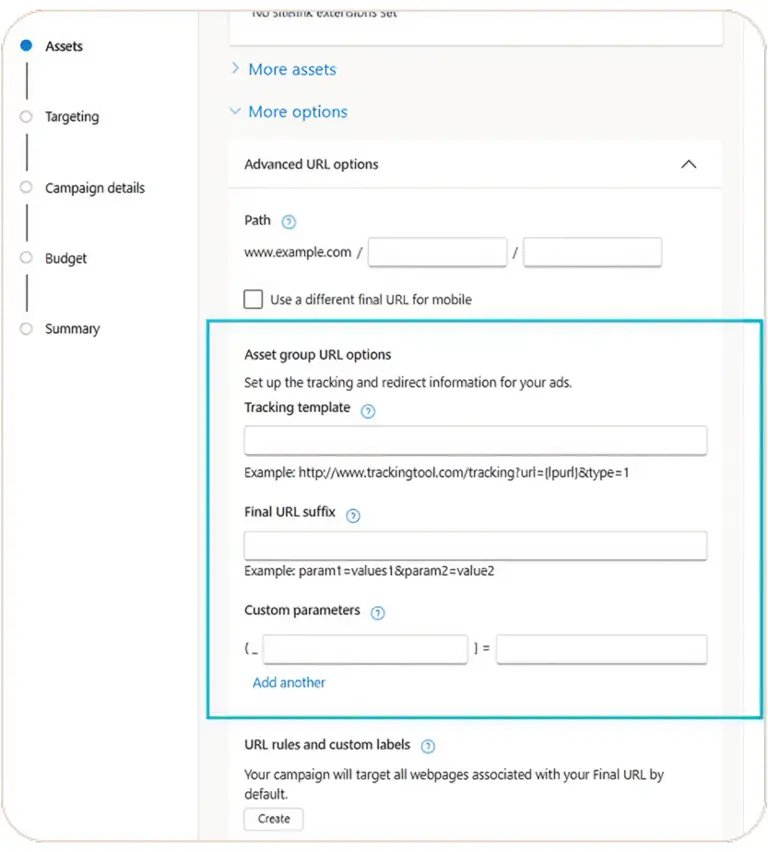The height and width of the screenshot is (852, 768).
Task: Select the Campaign details step circle
Action: click(x=26, y=187)
